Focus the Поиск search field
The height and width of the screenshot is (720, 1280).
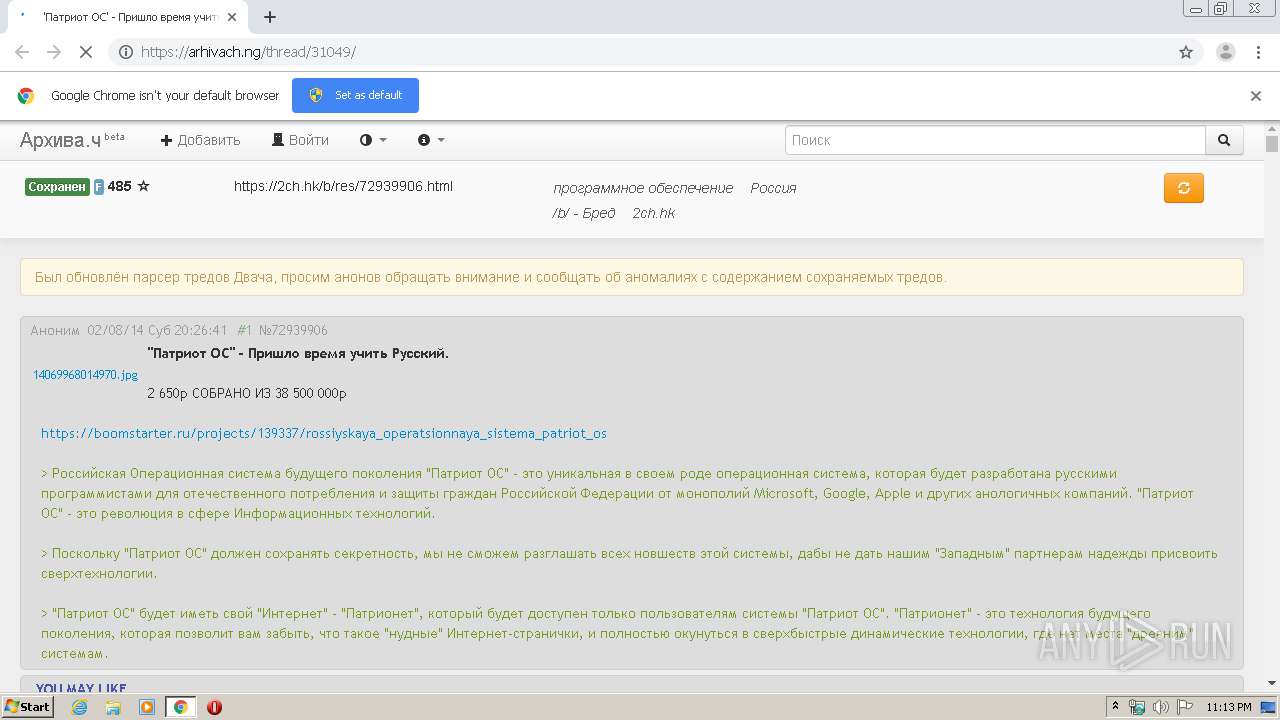[x=995, y=140]
